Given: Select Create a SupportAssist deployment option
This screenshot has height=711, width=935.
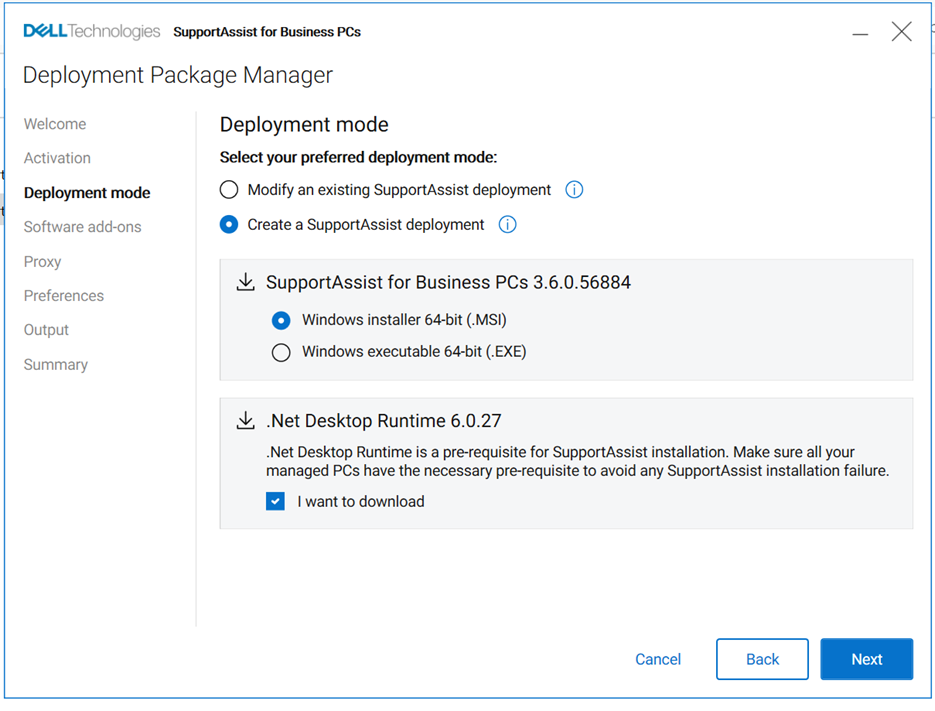Looking at the screenshot, I should point(229,225).
